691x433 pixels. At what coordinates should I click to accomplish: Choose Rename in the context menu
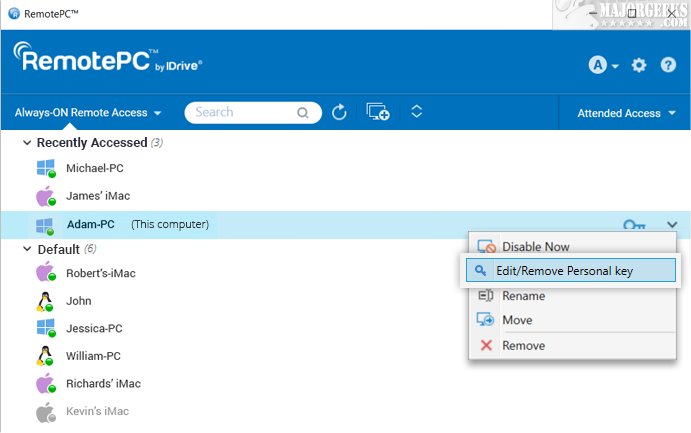[x=572, y=296]
